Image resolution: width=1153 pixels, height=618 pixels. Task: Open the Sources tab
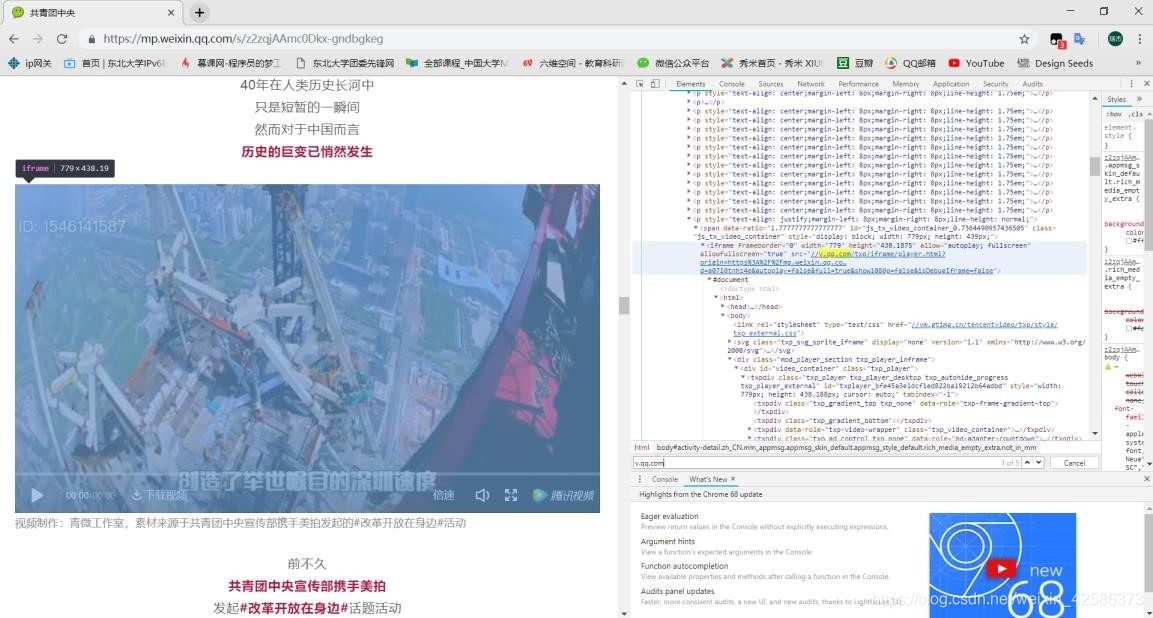(x=771, y=84)
